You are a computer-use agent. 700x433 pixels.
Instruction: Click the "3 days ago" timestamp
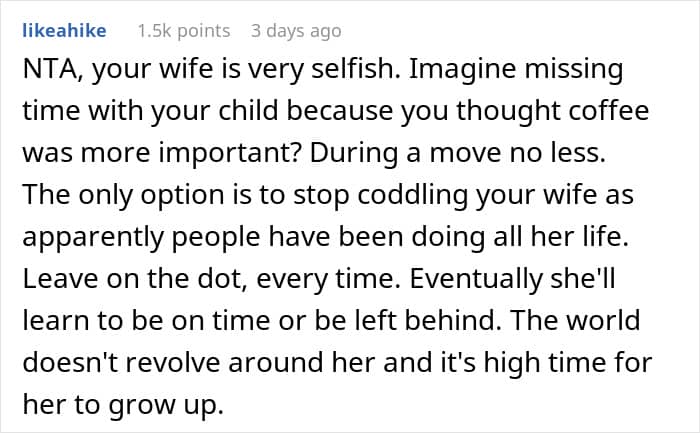coord(296,31)
